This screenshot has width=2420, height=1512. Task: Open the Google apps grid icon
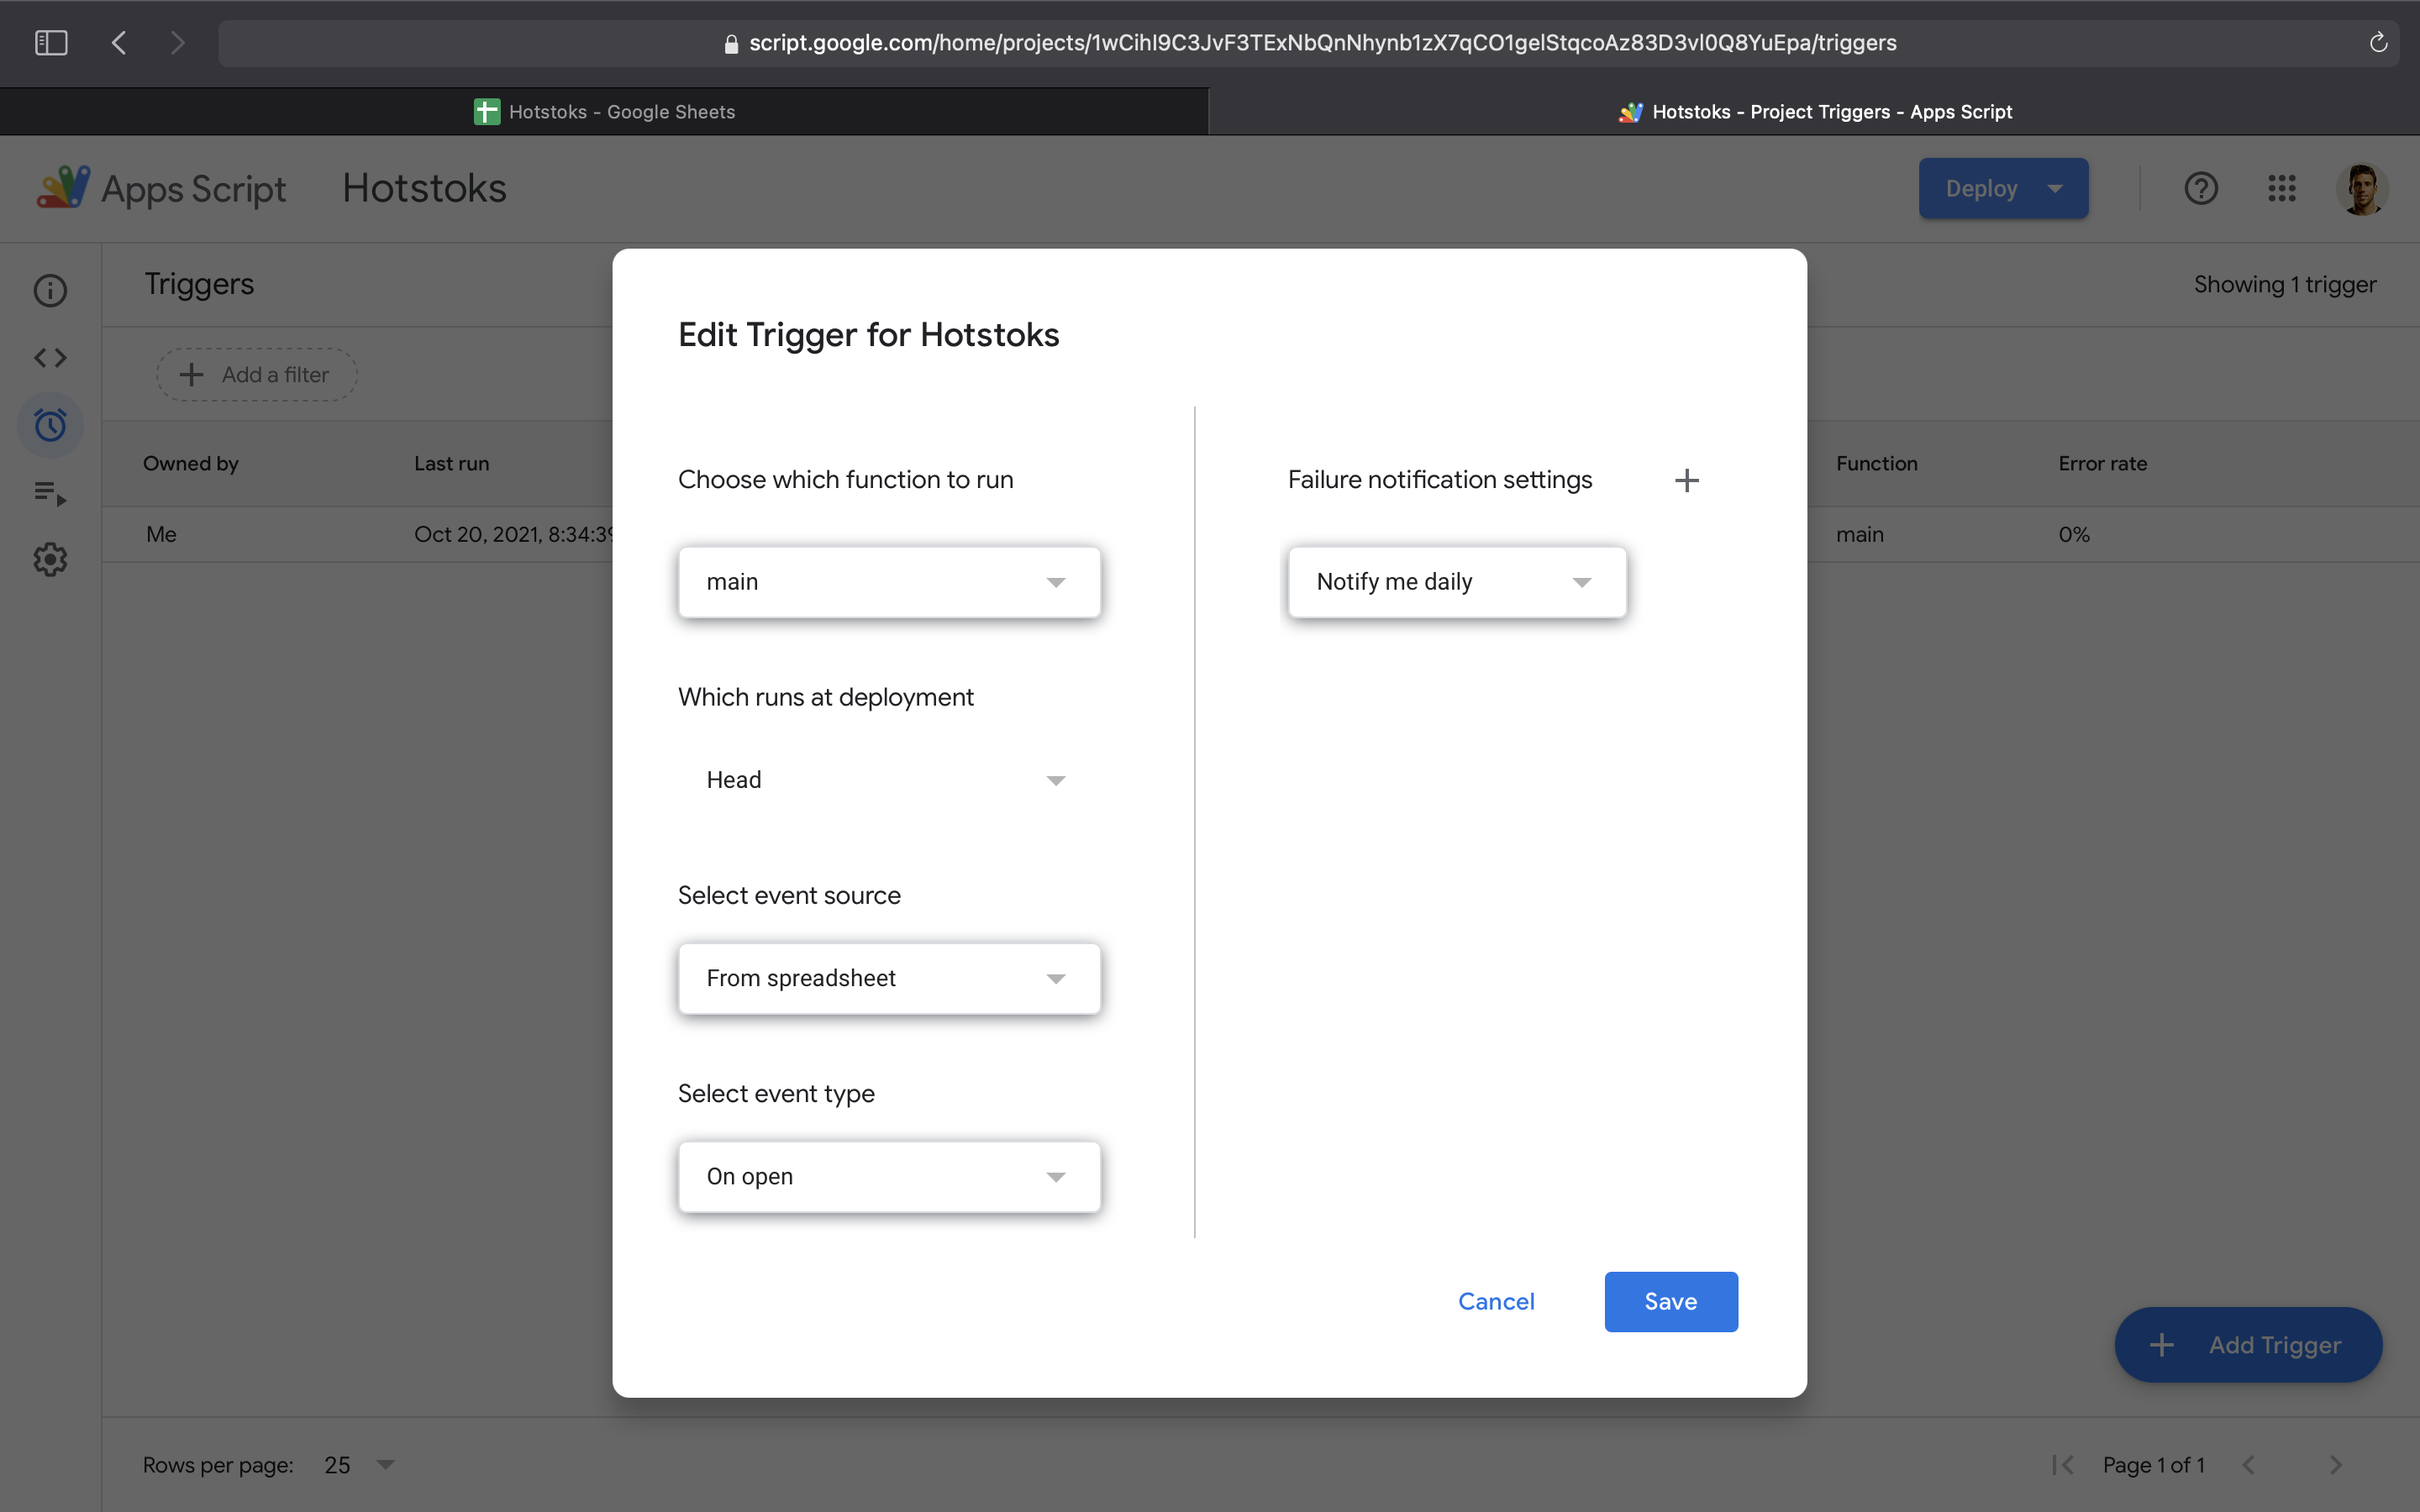click(x=2281, y=188)
